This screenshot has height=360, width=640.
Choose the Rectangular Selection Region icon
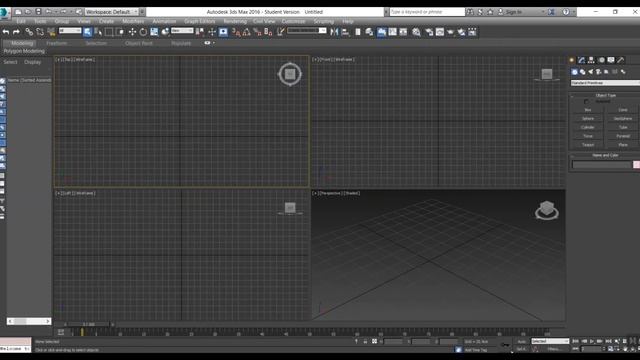pos(109,32)
